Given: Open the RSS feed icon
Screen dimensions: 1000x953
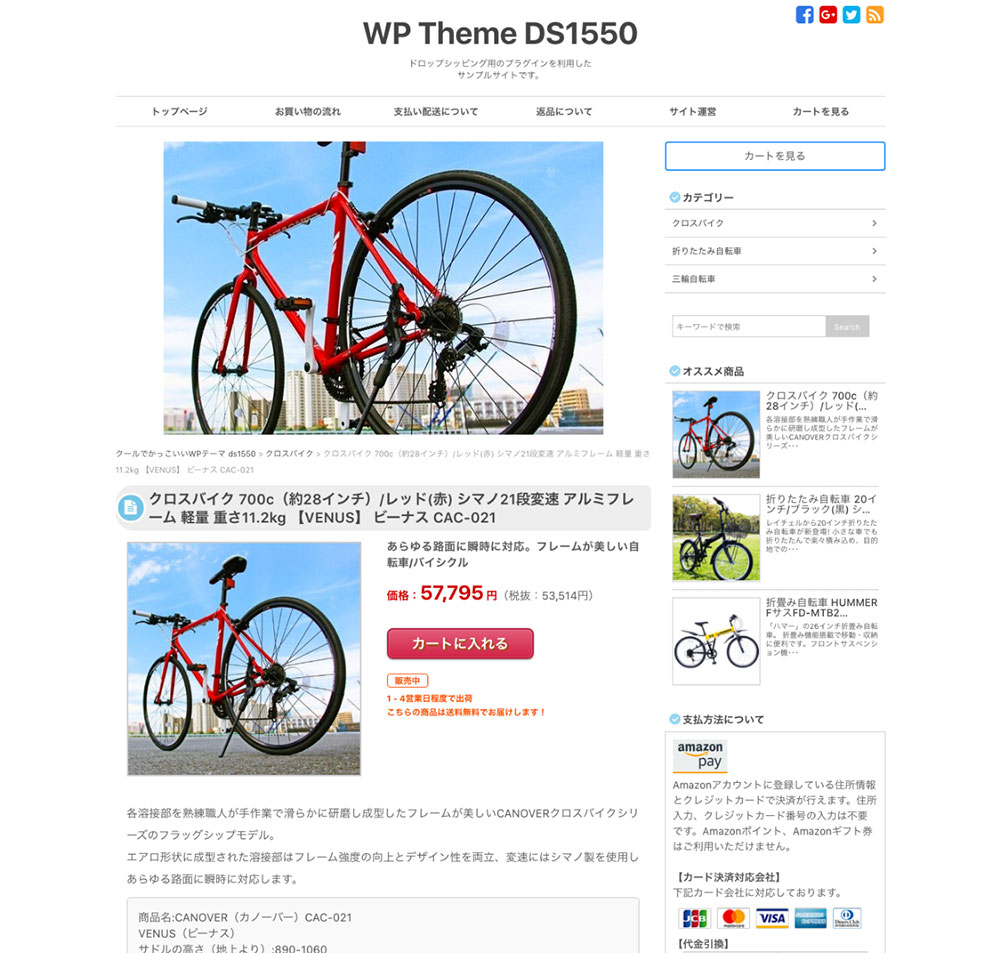Looking at the screenshot, I should (x=875, y=15).
